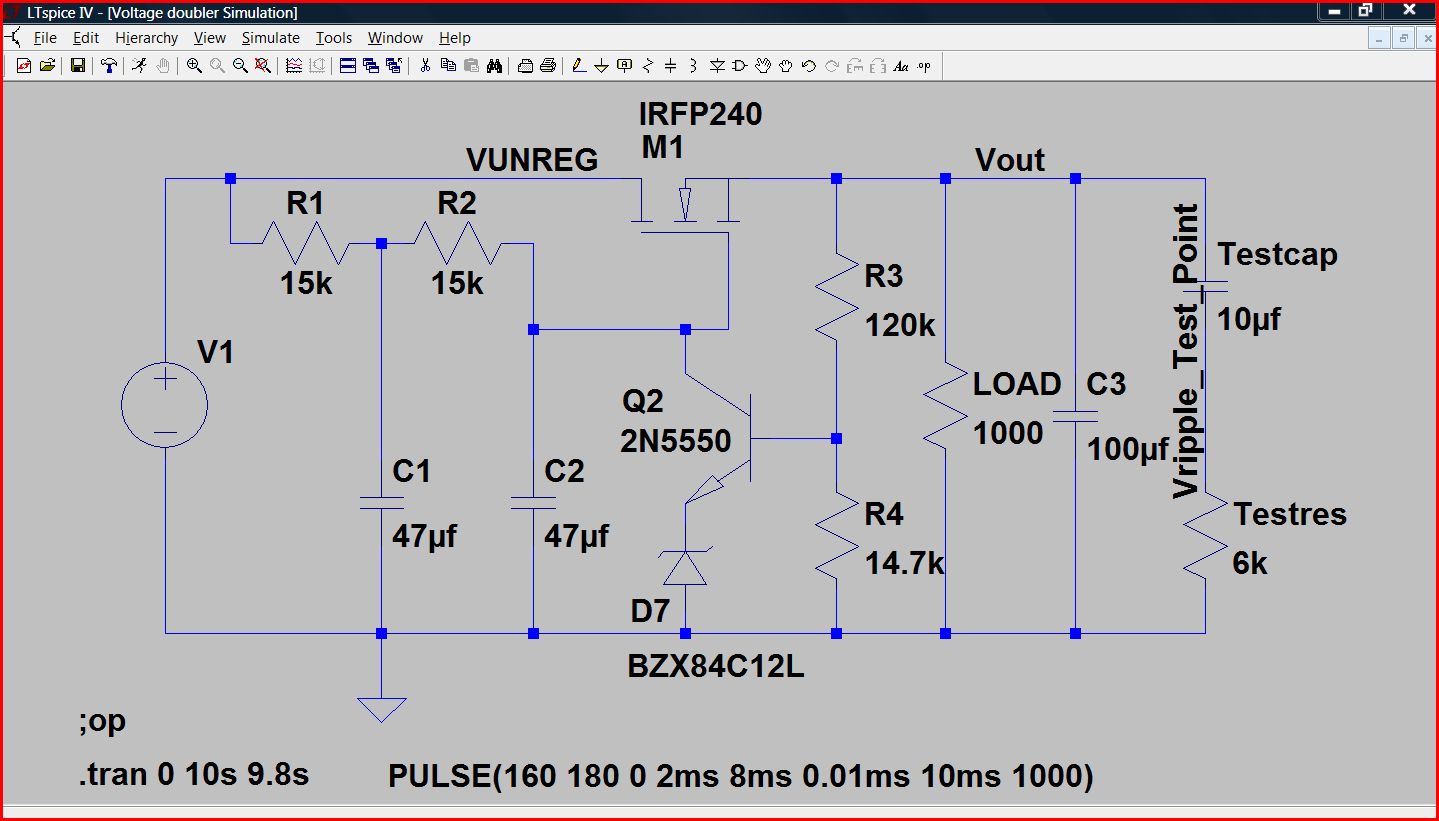Open the Help menu
Screen dimensions: 1439x821
[x=454, y=38]
